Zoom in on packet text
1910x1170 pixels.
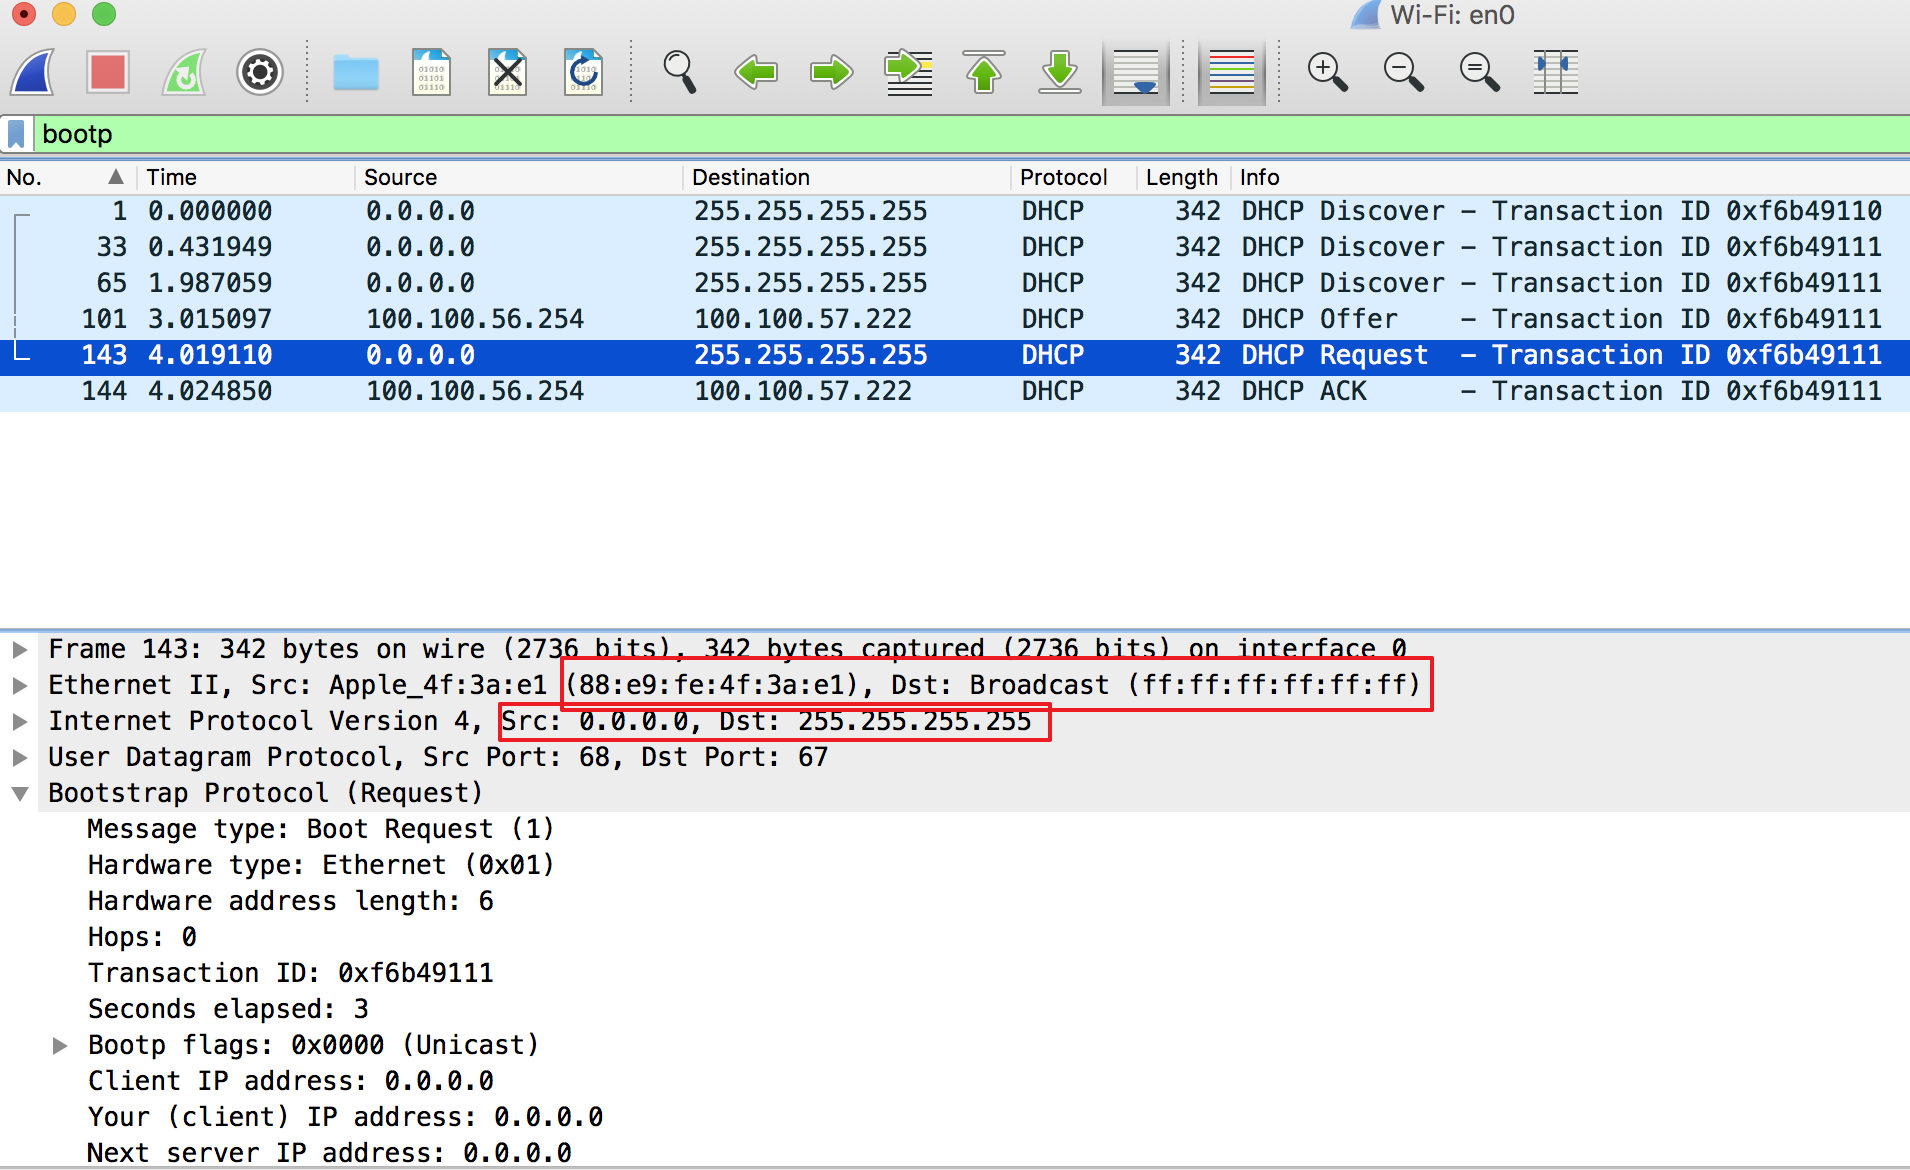[1328, 72]
